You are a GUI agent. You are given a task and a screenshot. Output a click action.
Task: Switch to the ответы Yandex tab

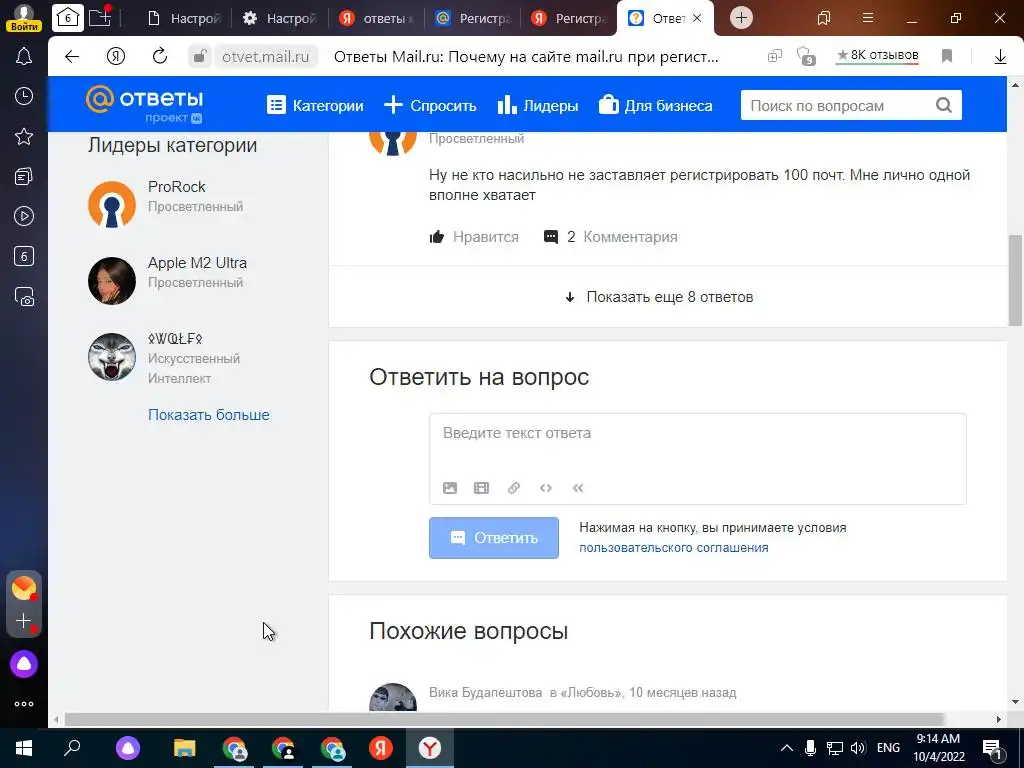coord(376,18)
